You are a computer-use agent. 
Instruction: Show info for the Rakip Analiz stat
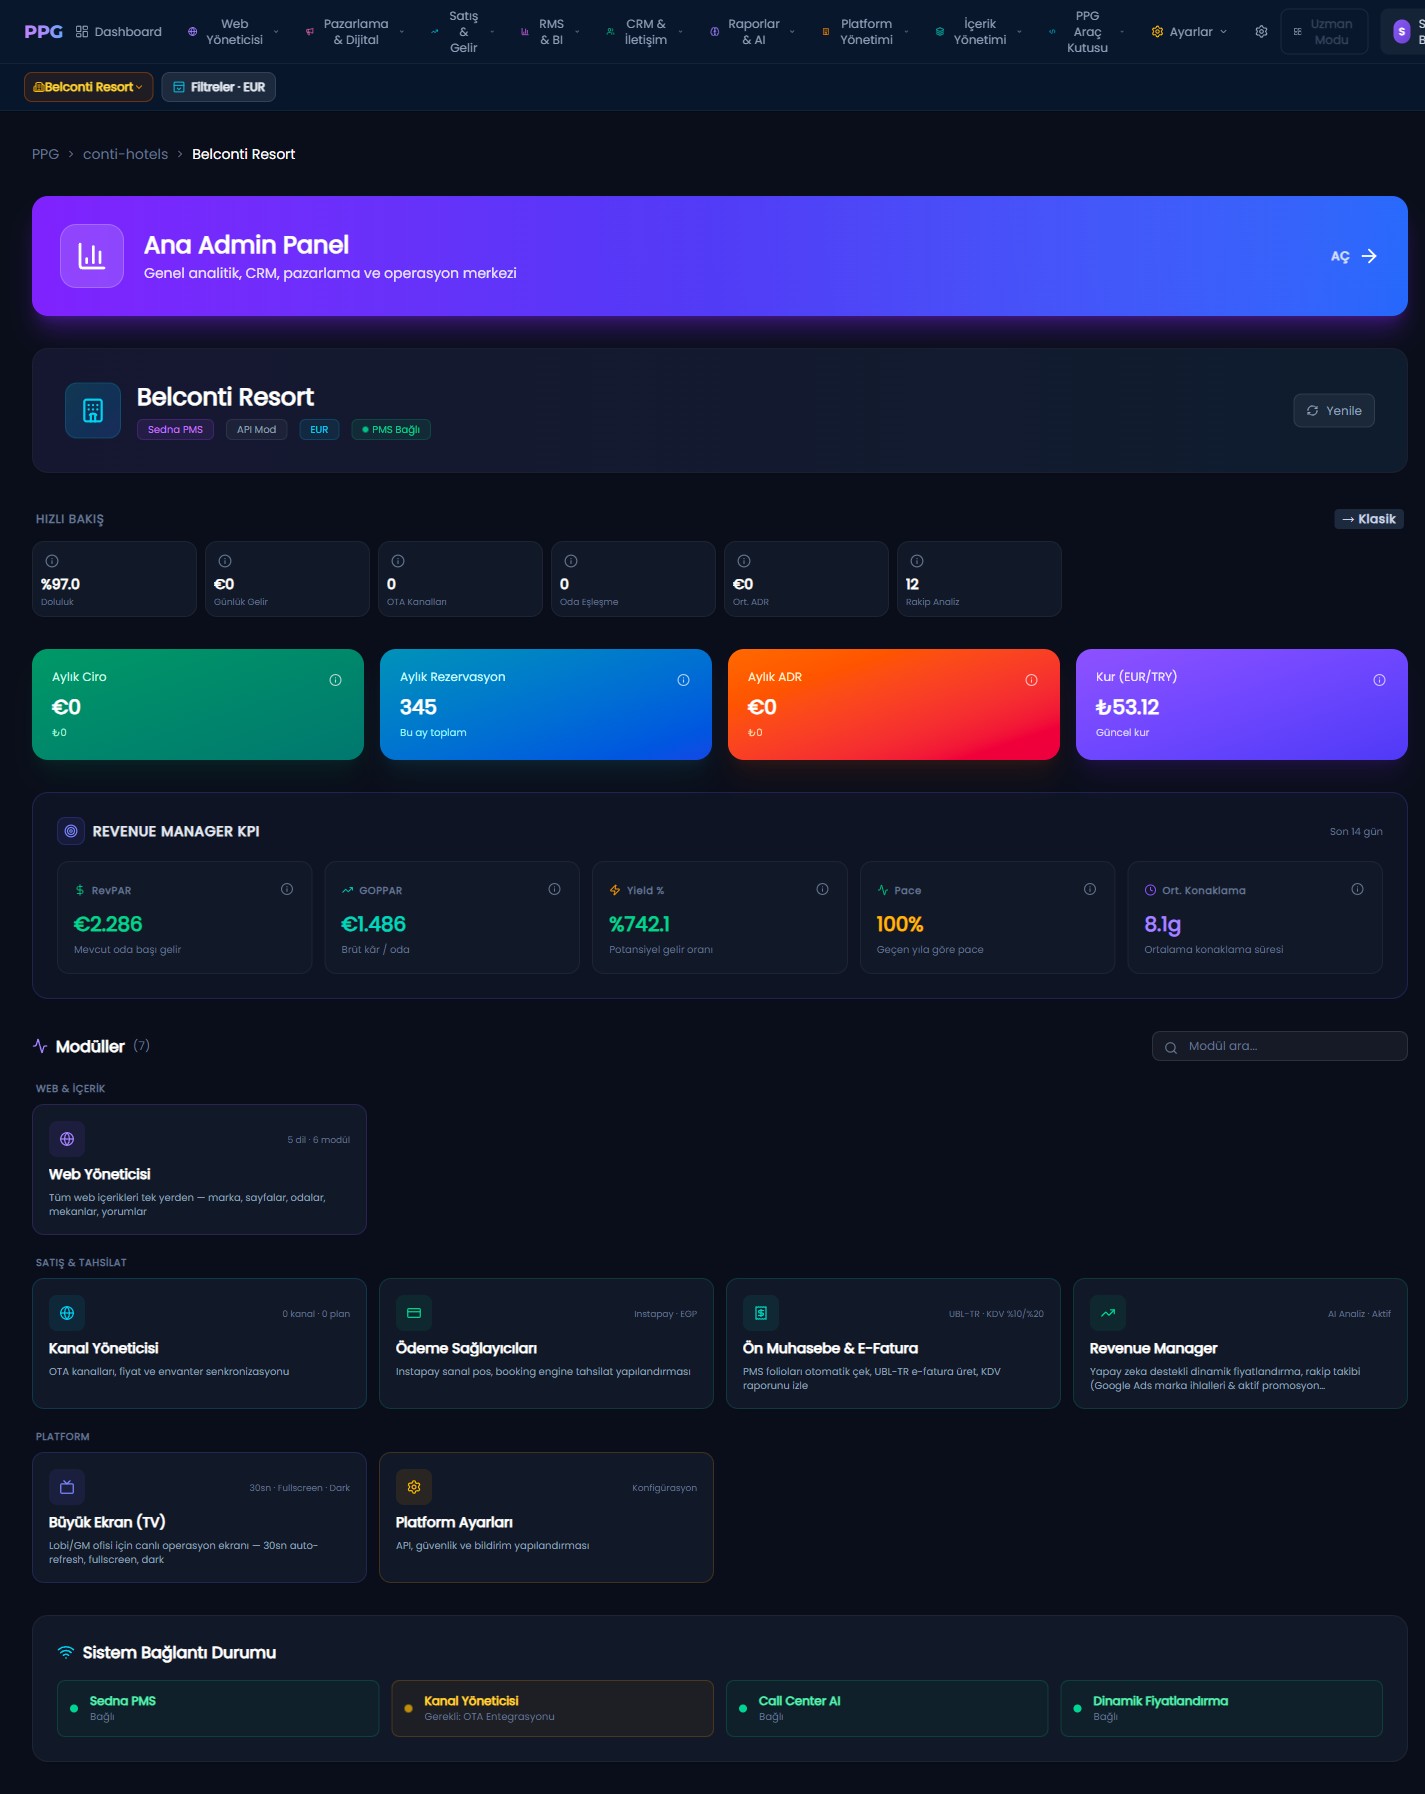point(917,561)
